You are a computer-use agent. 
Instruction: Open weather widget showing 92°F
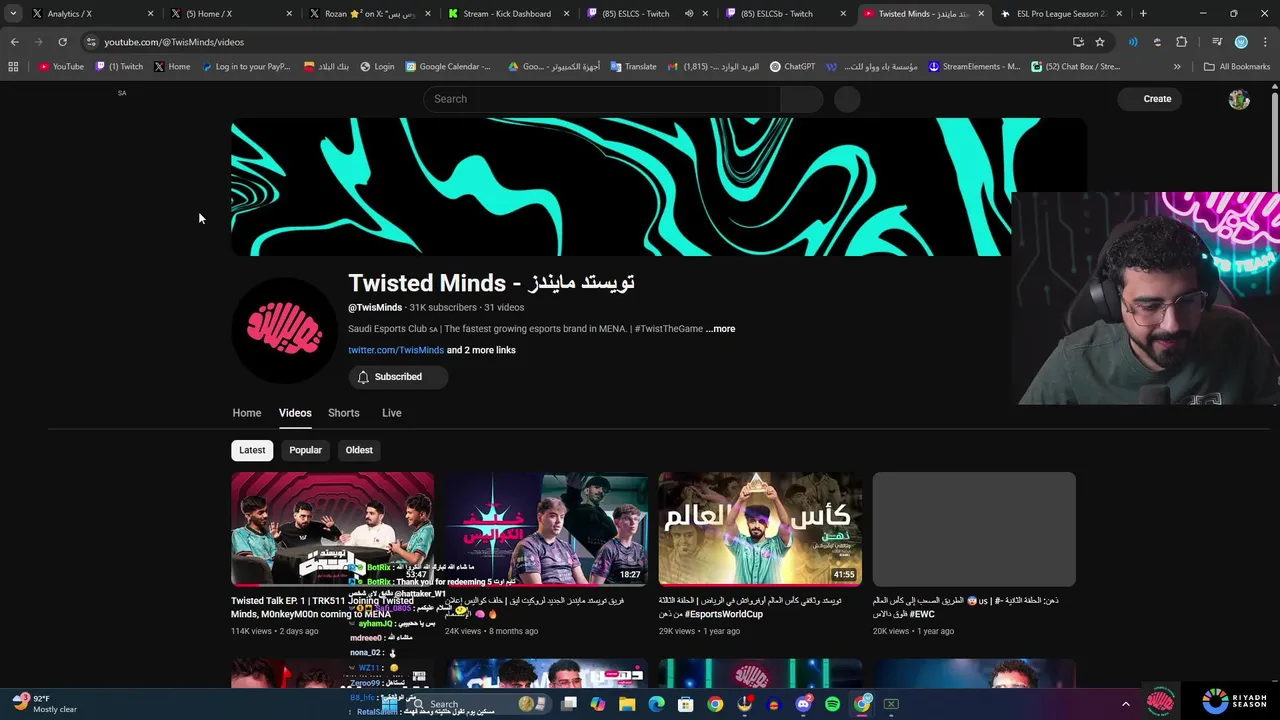pyautogui.click(x=44, y=704)
